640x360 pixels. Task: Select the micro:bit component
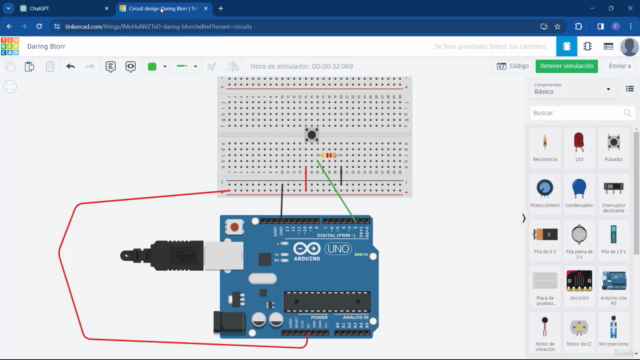click(x=579, y=286)
